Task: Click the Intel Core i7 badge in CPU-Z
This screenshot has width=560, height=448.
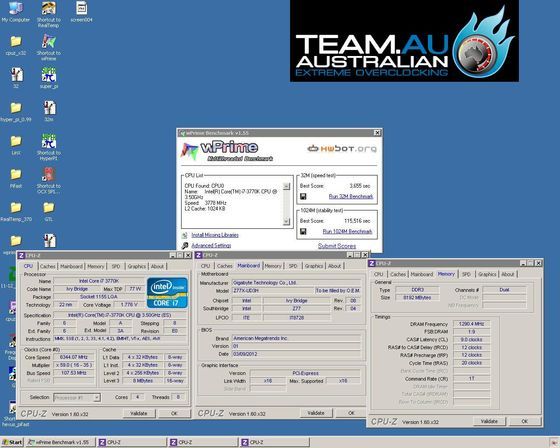Action: point(168,293)
